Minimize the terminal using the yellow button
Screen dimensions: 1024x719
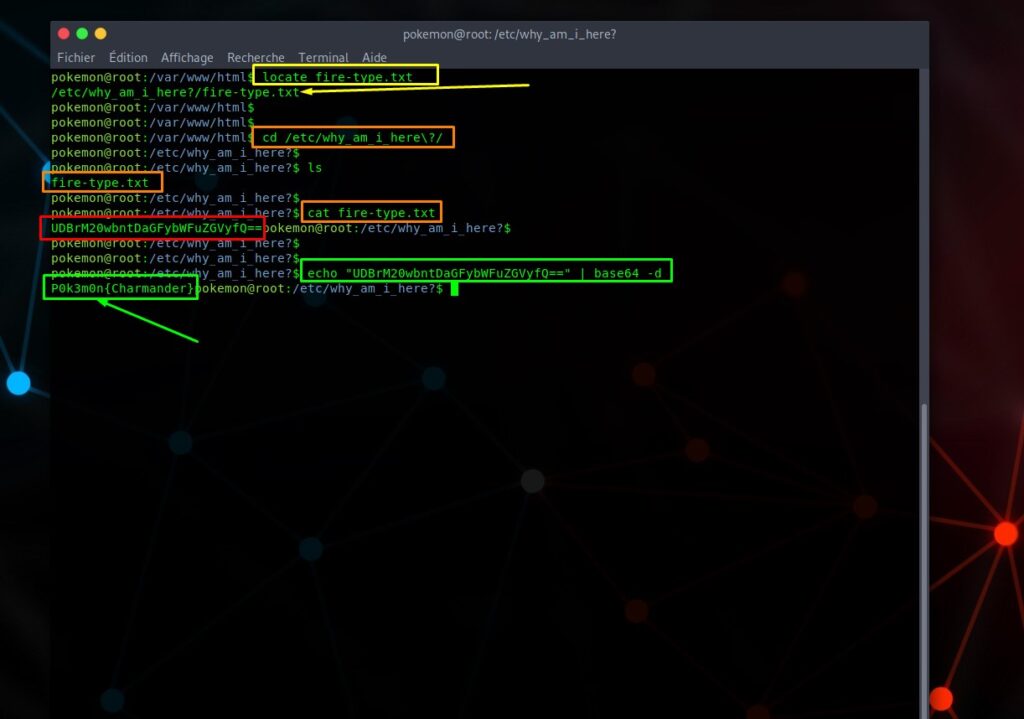click(100, 34)
